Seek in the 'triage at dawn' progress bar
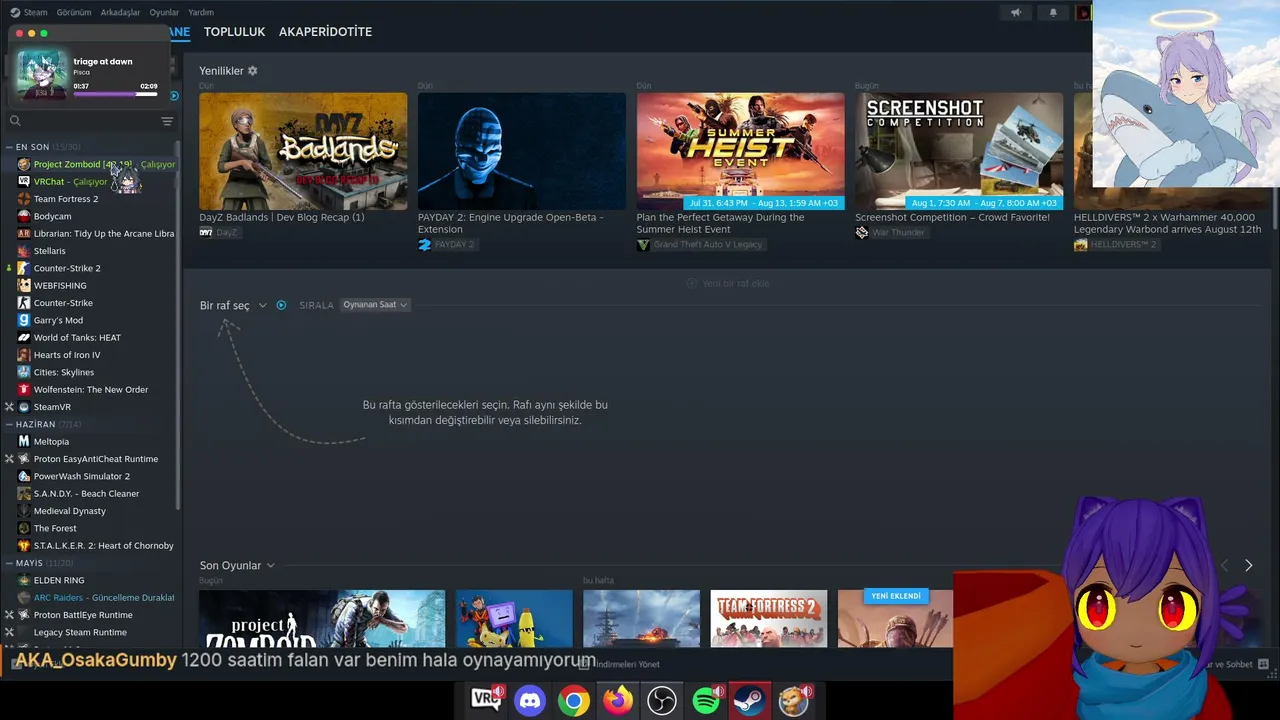Screen dimensions: 1280x720 point(115,94)
